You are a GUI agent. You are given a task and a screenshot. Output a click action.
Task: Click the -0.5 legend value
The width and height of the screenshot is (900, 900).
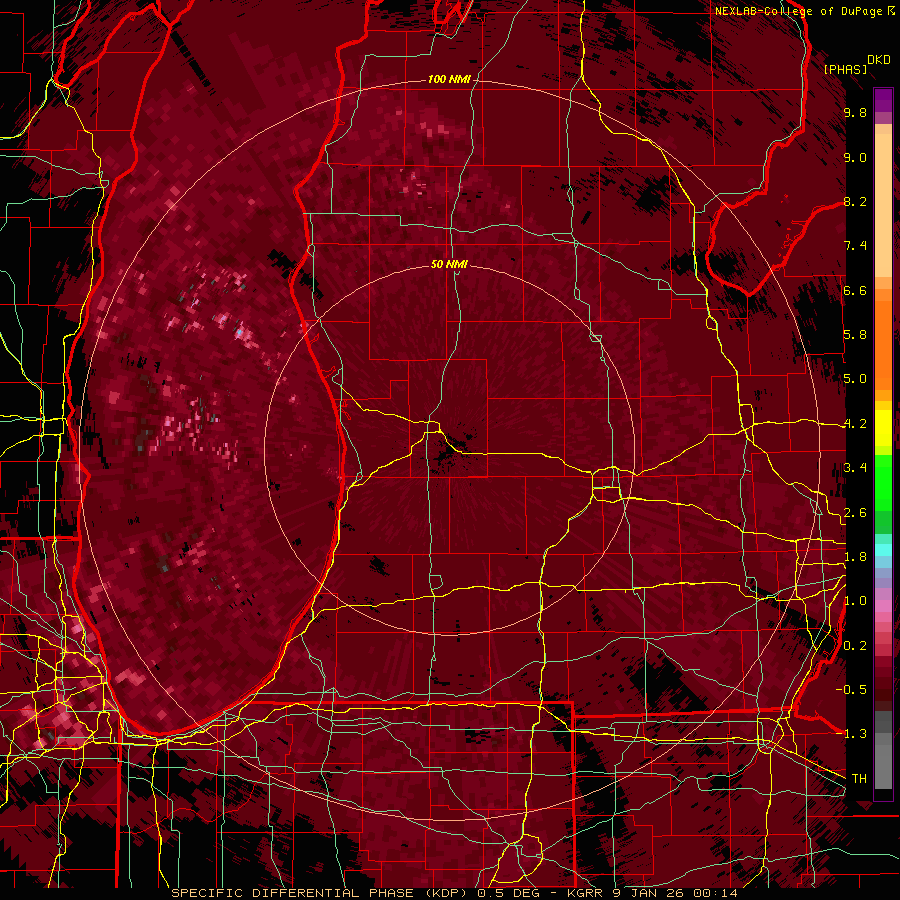tap(852, 690)
